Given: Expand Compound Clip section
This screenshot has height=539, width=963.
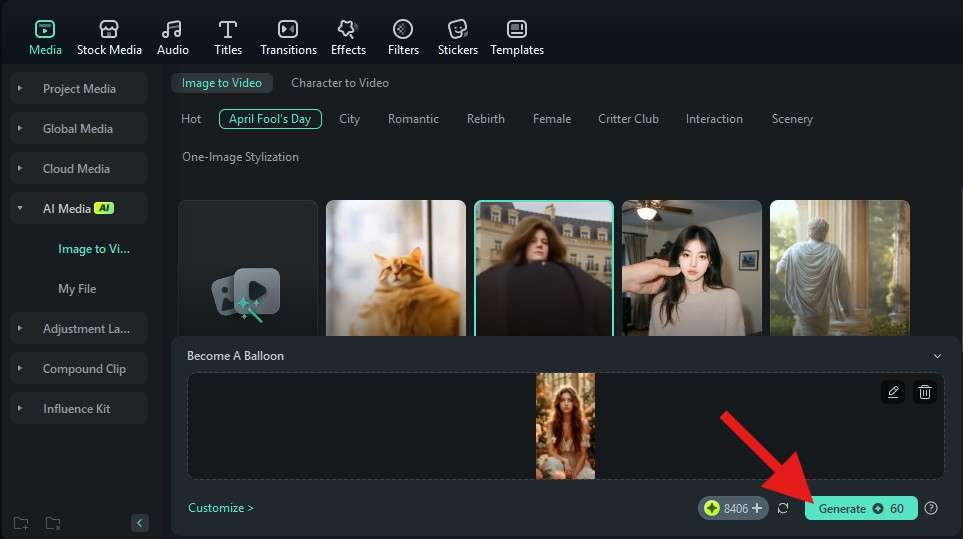Looking at the screenshot, I should click(x=20, y=368).
